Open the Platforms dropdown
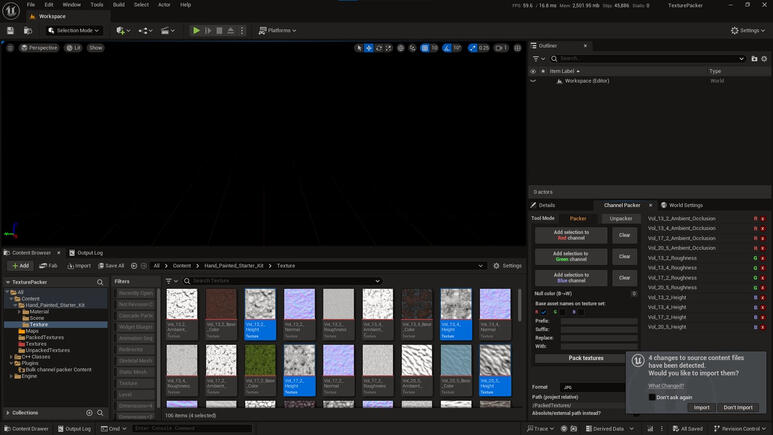773x435 pixels. pyautogui.click(x=278, y=31)
